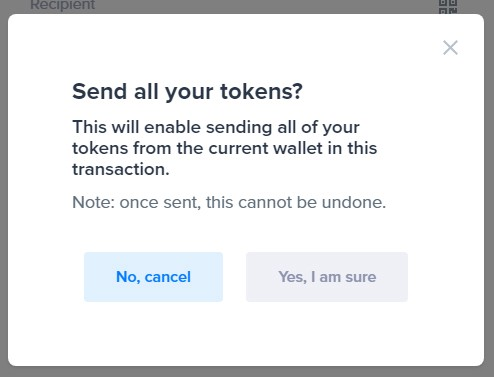Select the Recipient field label behind dialog
494x377 pixels.
point(63,5)
